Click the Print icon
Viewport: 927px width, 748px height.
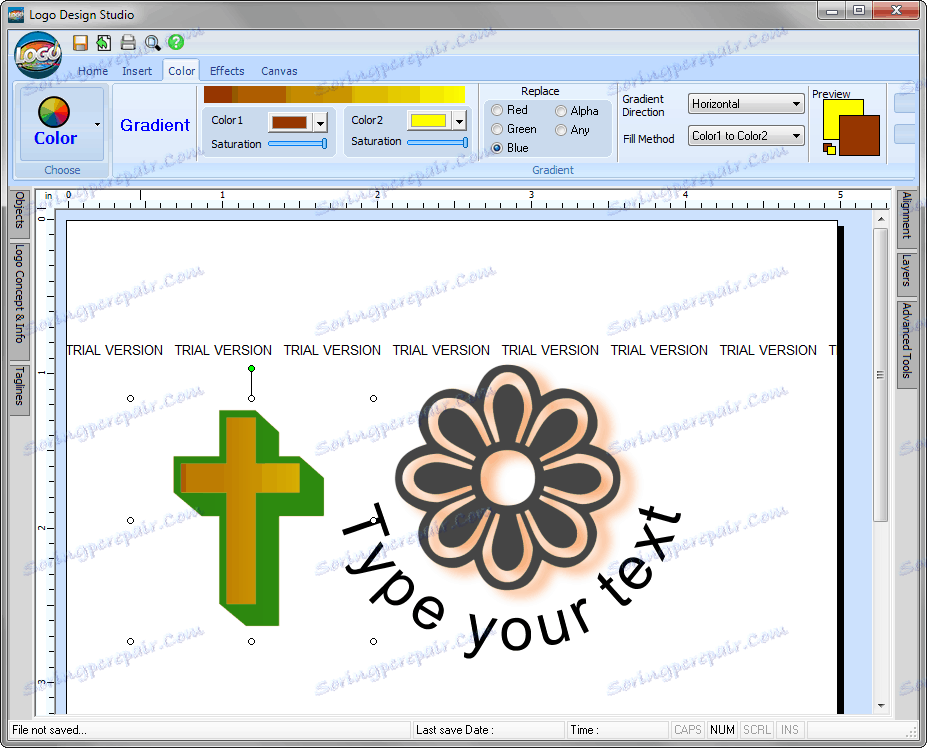128,43
